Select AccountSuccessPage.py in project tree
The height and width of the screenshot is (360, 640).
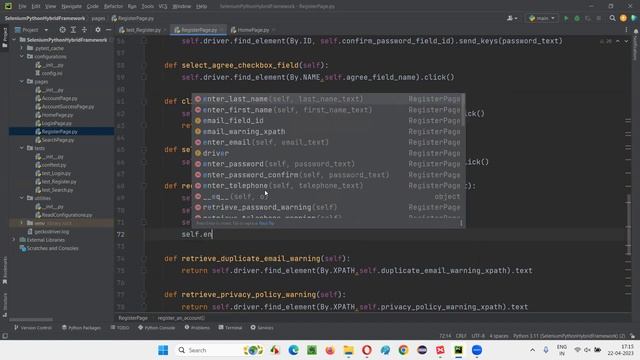click(67, 107)
